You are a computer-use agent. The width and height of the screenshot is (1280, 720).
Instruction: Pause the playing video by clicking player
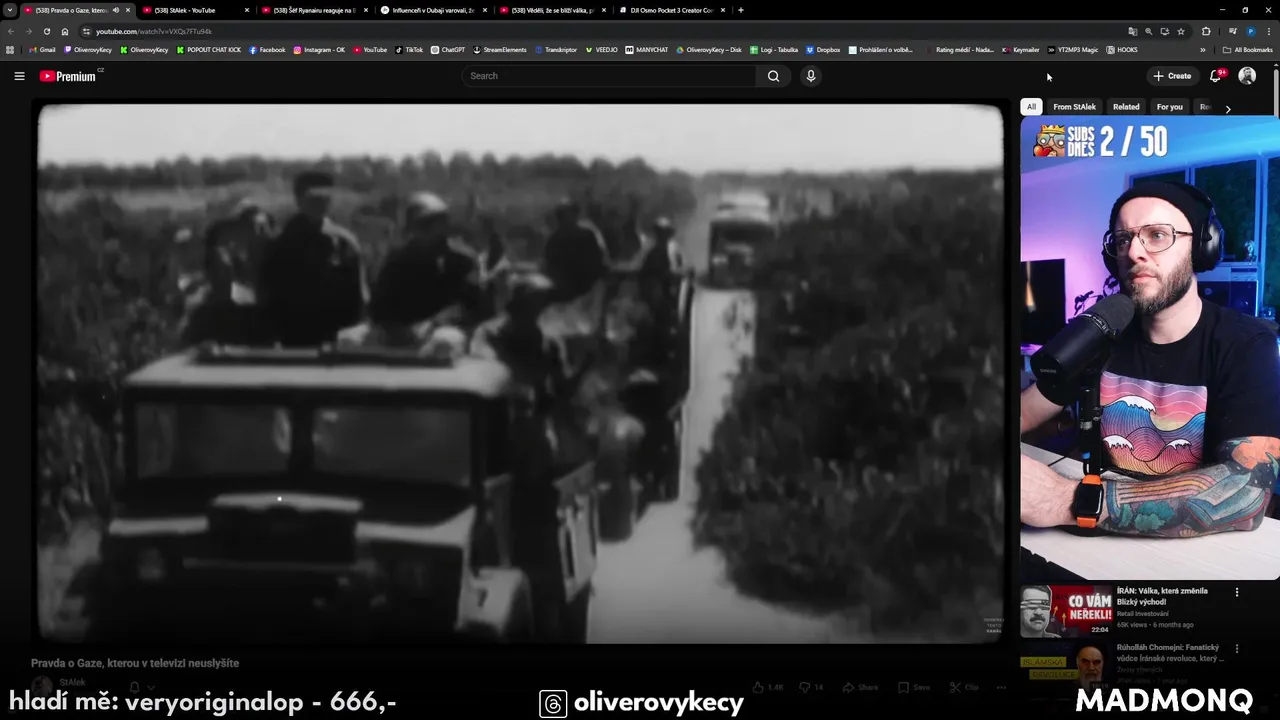tap(520, 372)
